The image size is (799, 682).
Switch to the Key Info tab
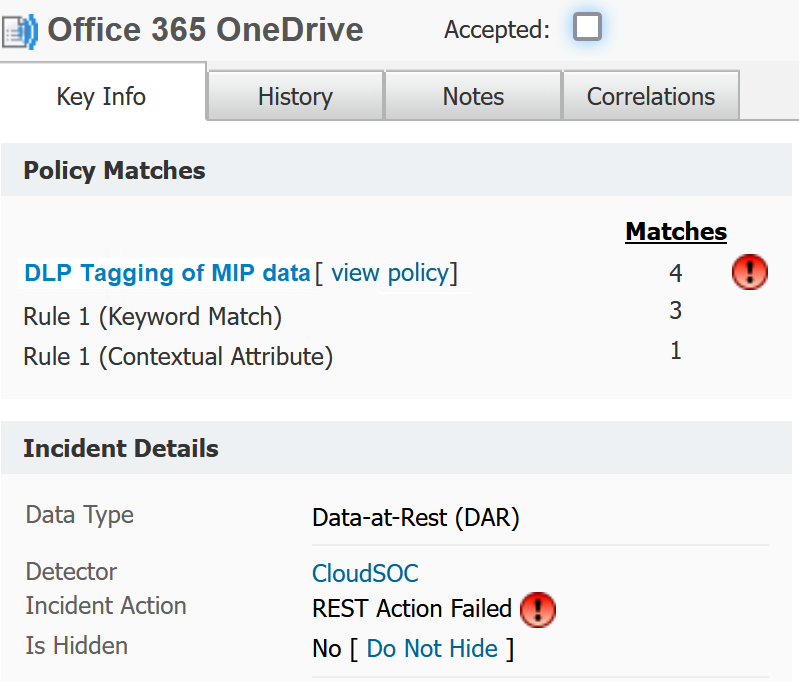click(101, 97)
